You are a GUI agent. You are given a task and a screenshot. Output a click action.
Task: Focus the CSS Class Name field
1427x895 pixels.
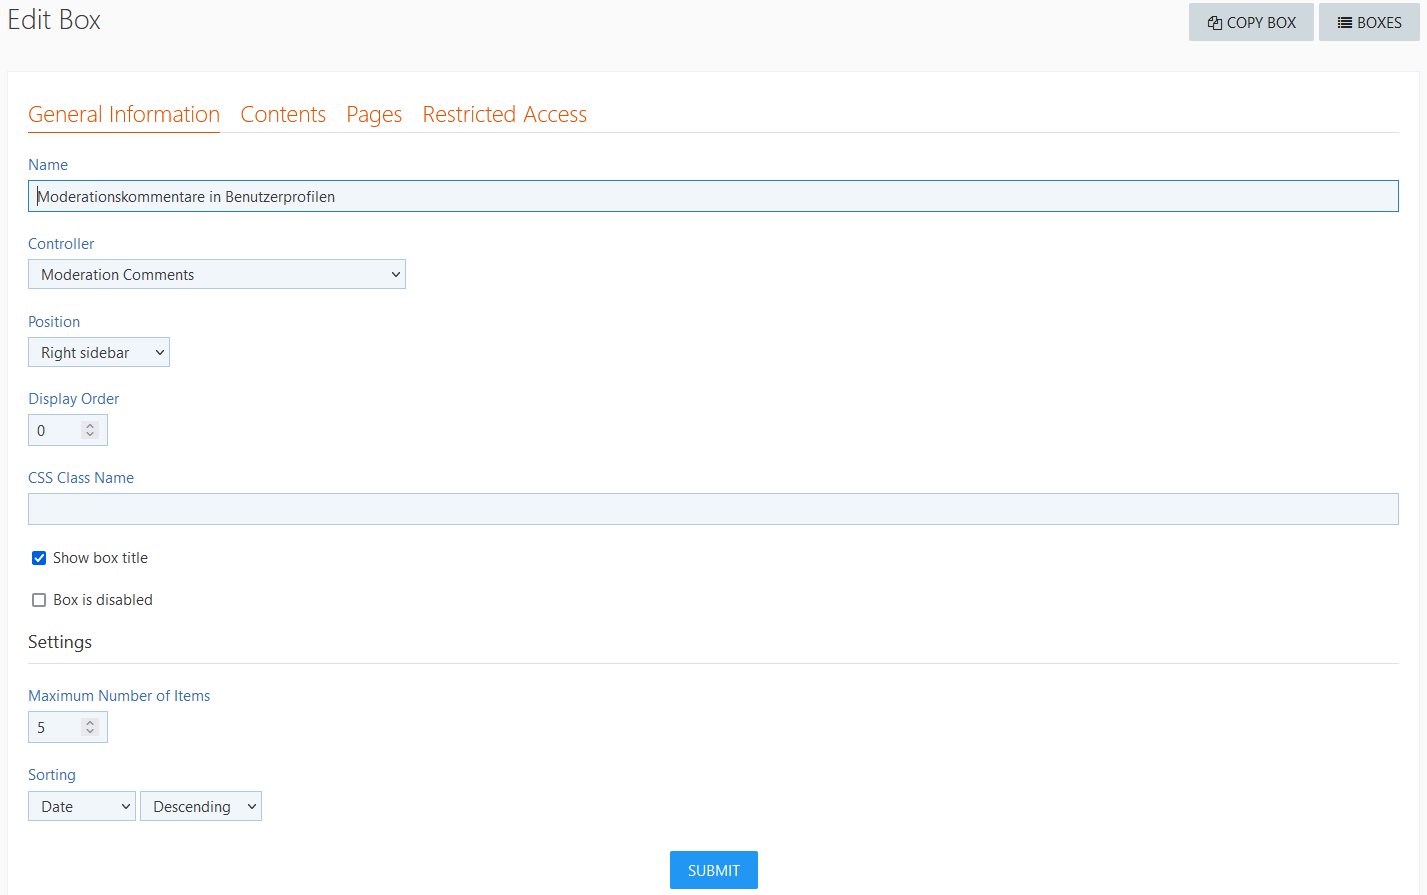713,509
